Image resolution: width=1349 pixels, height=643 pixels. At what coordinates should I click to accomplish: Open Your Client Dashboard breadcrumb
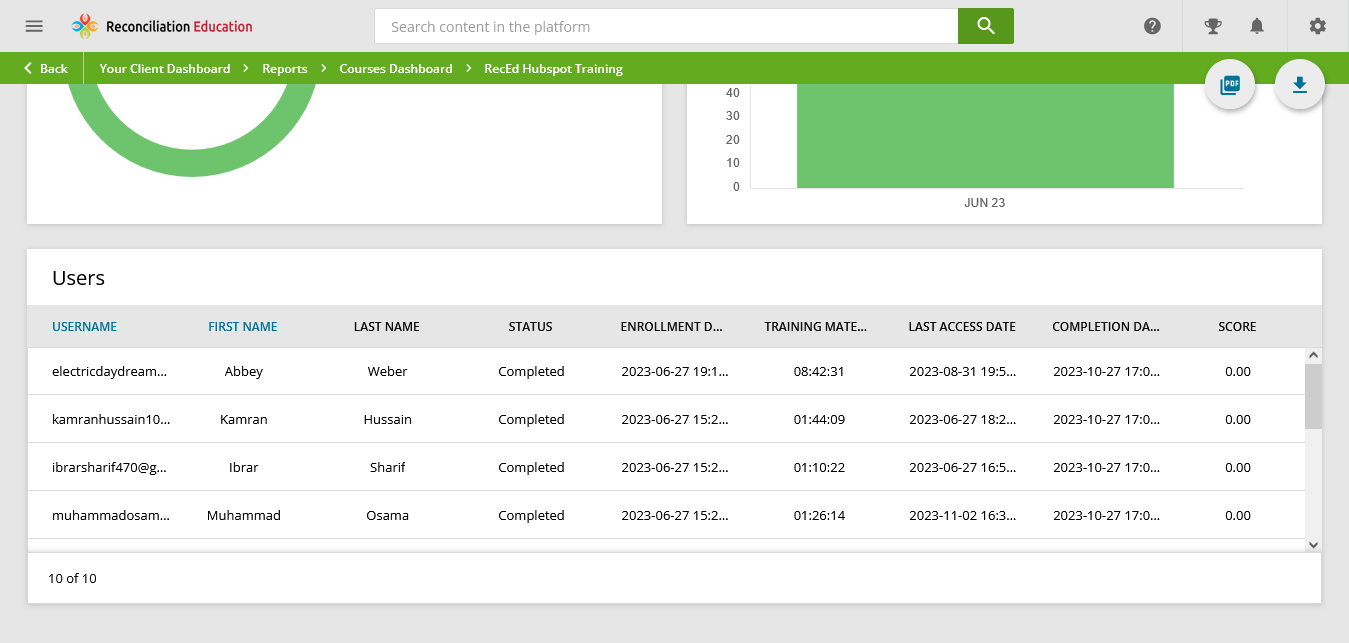[x=167, y=68]
